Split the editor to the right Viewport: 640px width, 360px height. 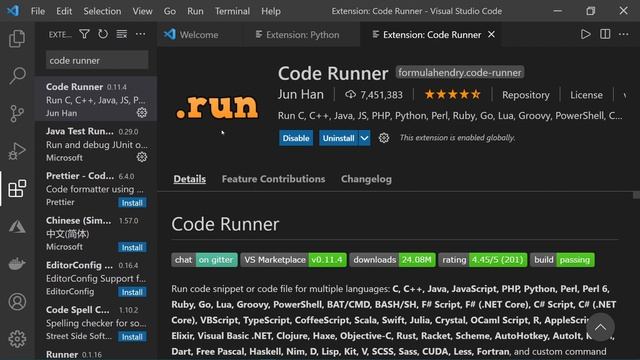(x=605, y=34)
